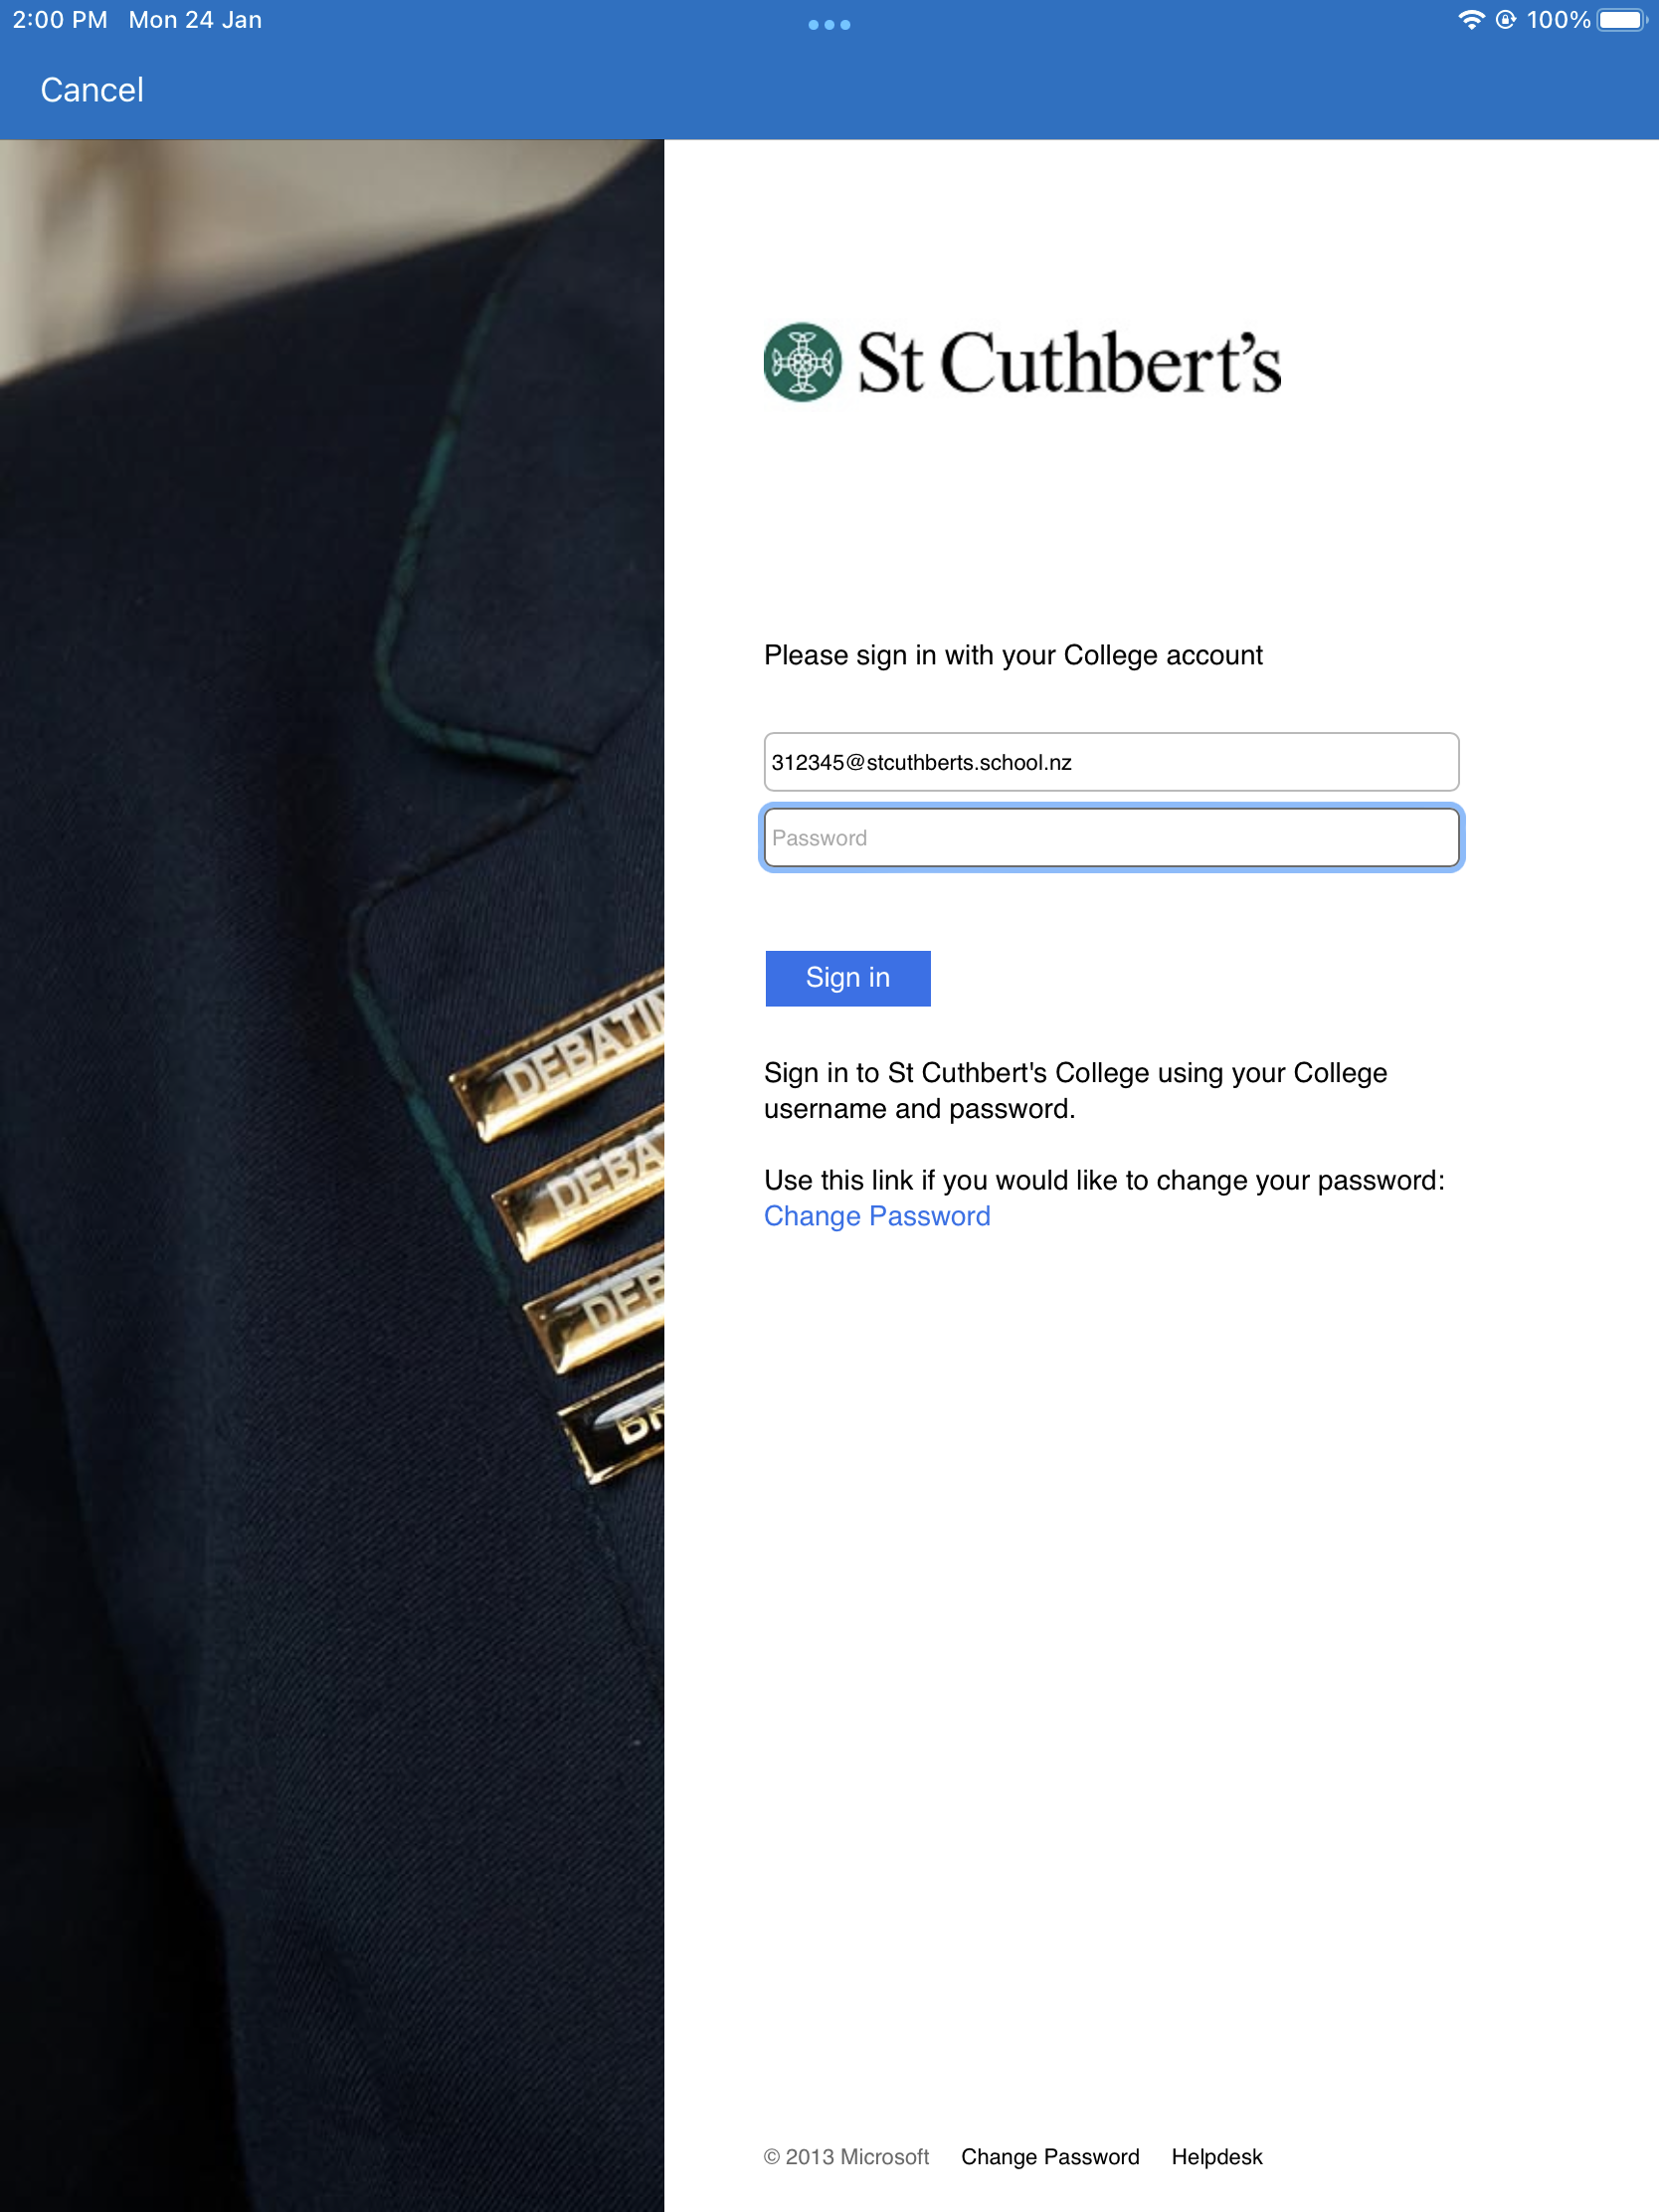
Task: Open the three-dot multitasking menu at top
Action: tap(829, 24)
